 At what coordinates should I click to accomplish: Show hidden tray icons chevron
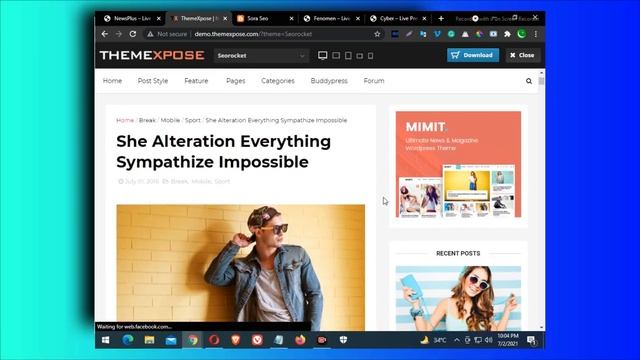pos(457,340)
